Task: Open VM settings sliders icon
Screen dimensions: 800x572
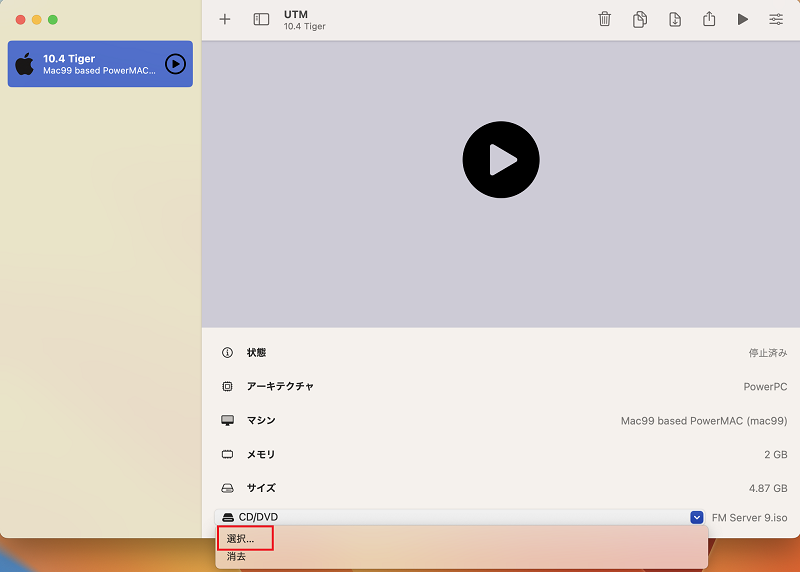Action: (776, 19)
